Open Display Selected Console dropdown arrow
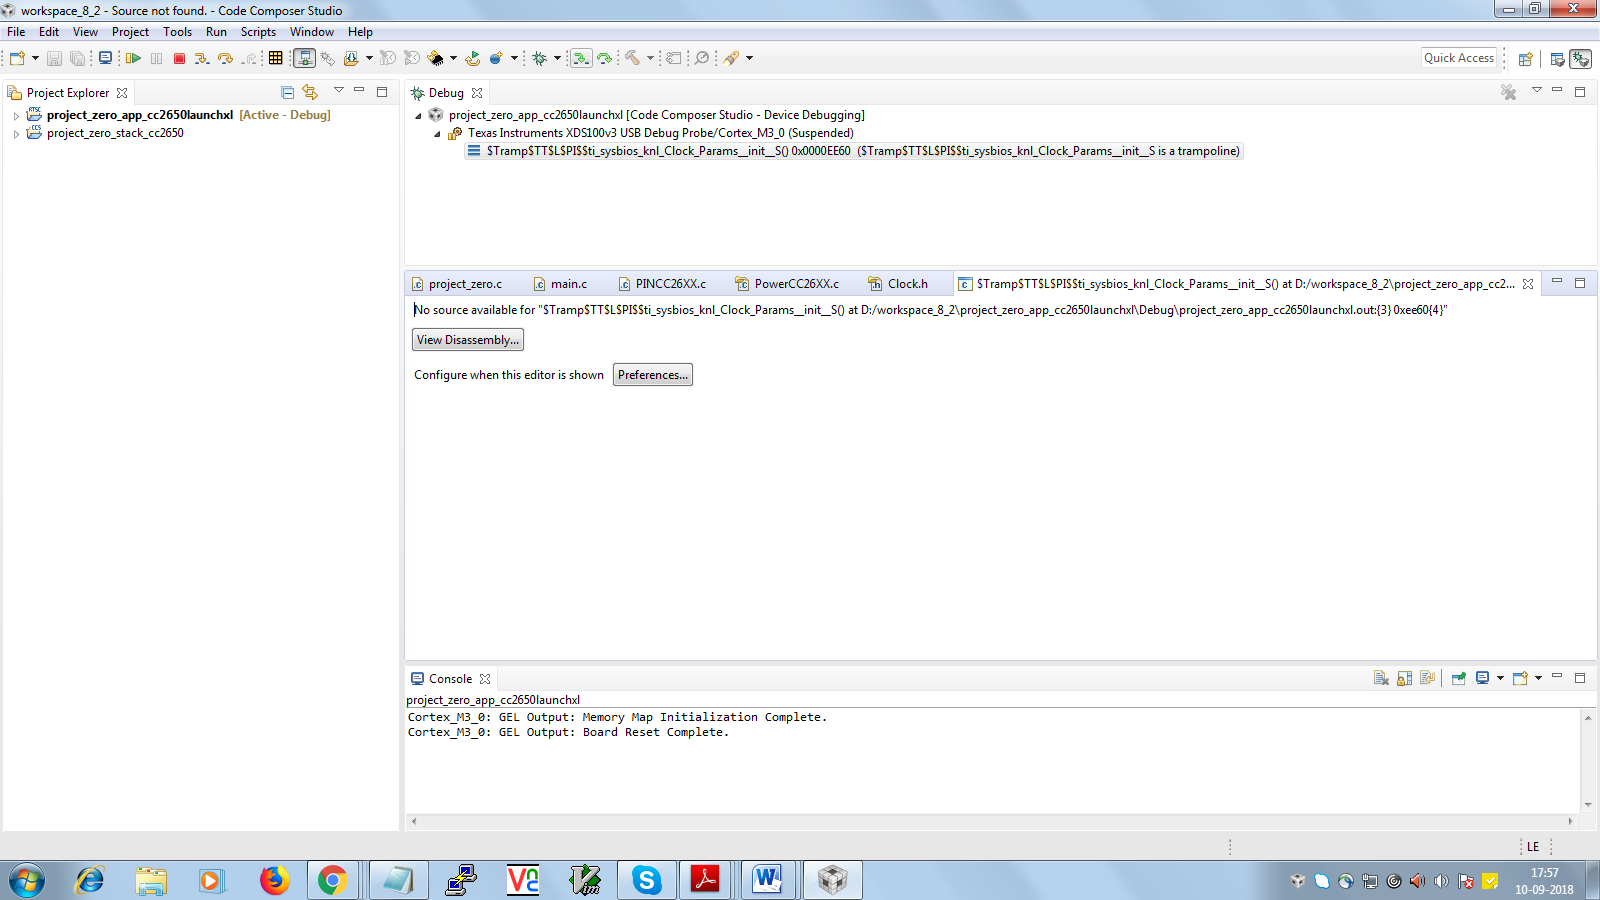The width and height of the screenshot is (1600, 900). [1500, 678]
